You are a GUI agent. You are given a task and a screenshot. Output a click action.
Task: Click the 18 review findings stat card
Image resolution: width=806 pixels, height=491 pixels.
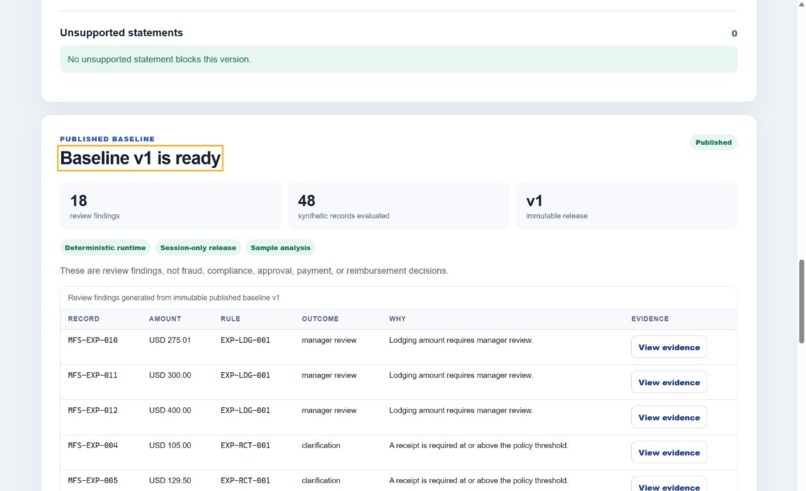click(x=170, y=206)
